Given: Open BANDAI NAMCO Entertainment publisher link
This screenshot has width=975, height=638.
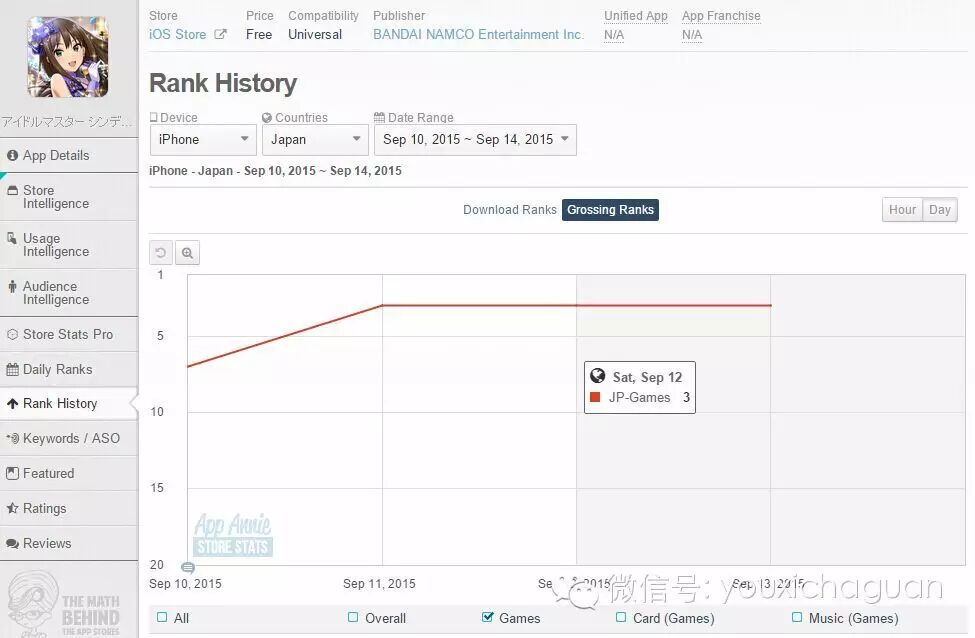Looking at the screenshot, I should tap(478, 34).
